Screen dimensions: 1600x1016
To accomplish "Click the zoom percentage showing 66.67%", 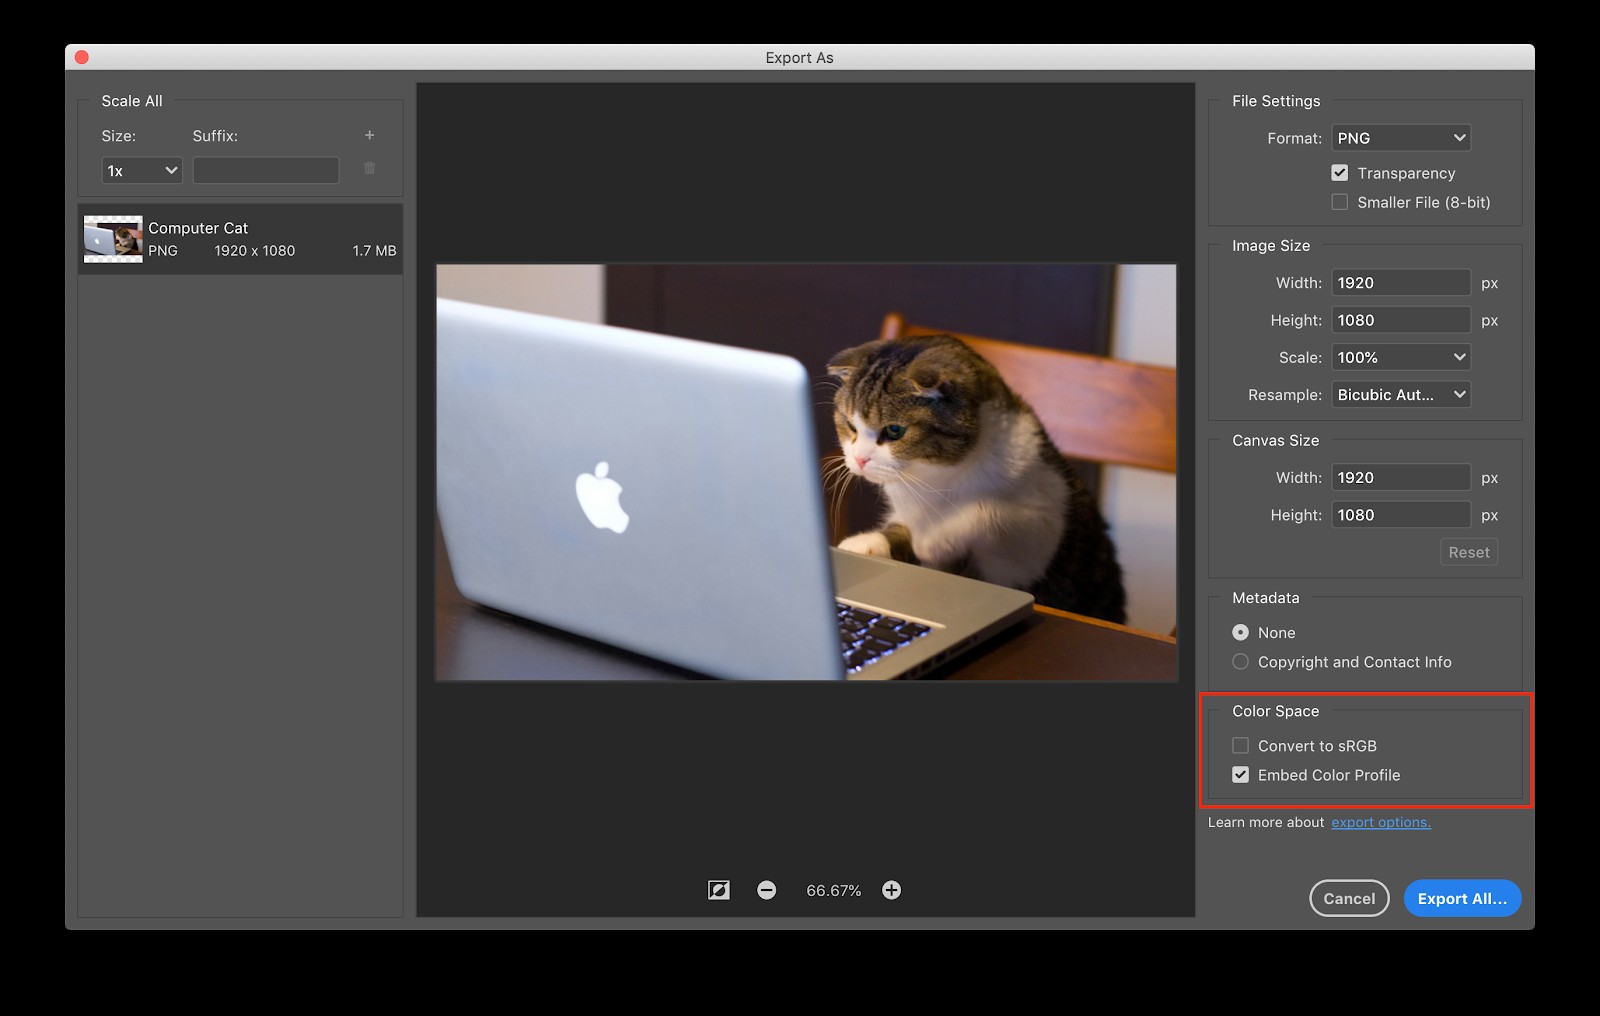I will point(833,889).
